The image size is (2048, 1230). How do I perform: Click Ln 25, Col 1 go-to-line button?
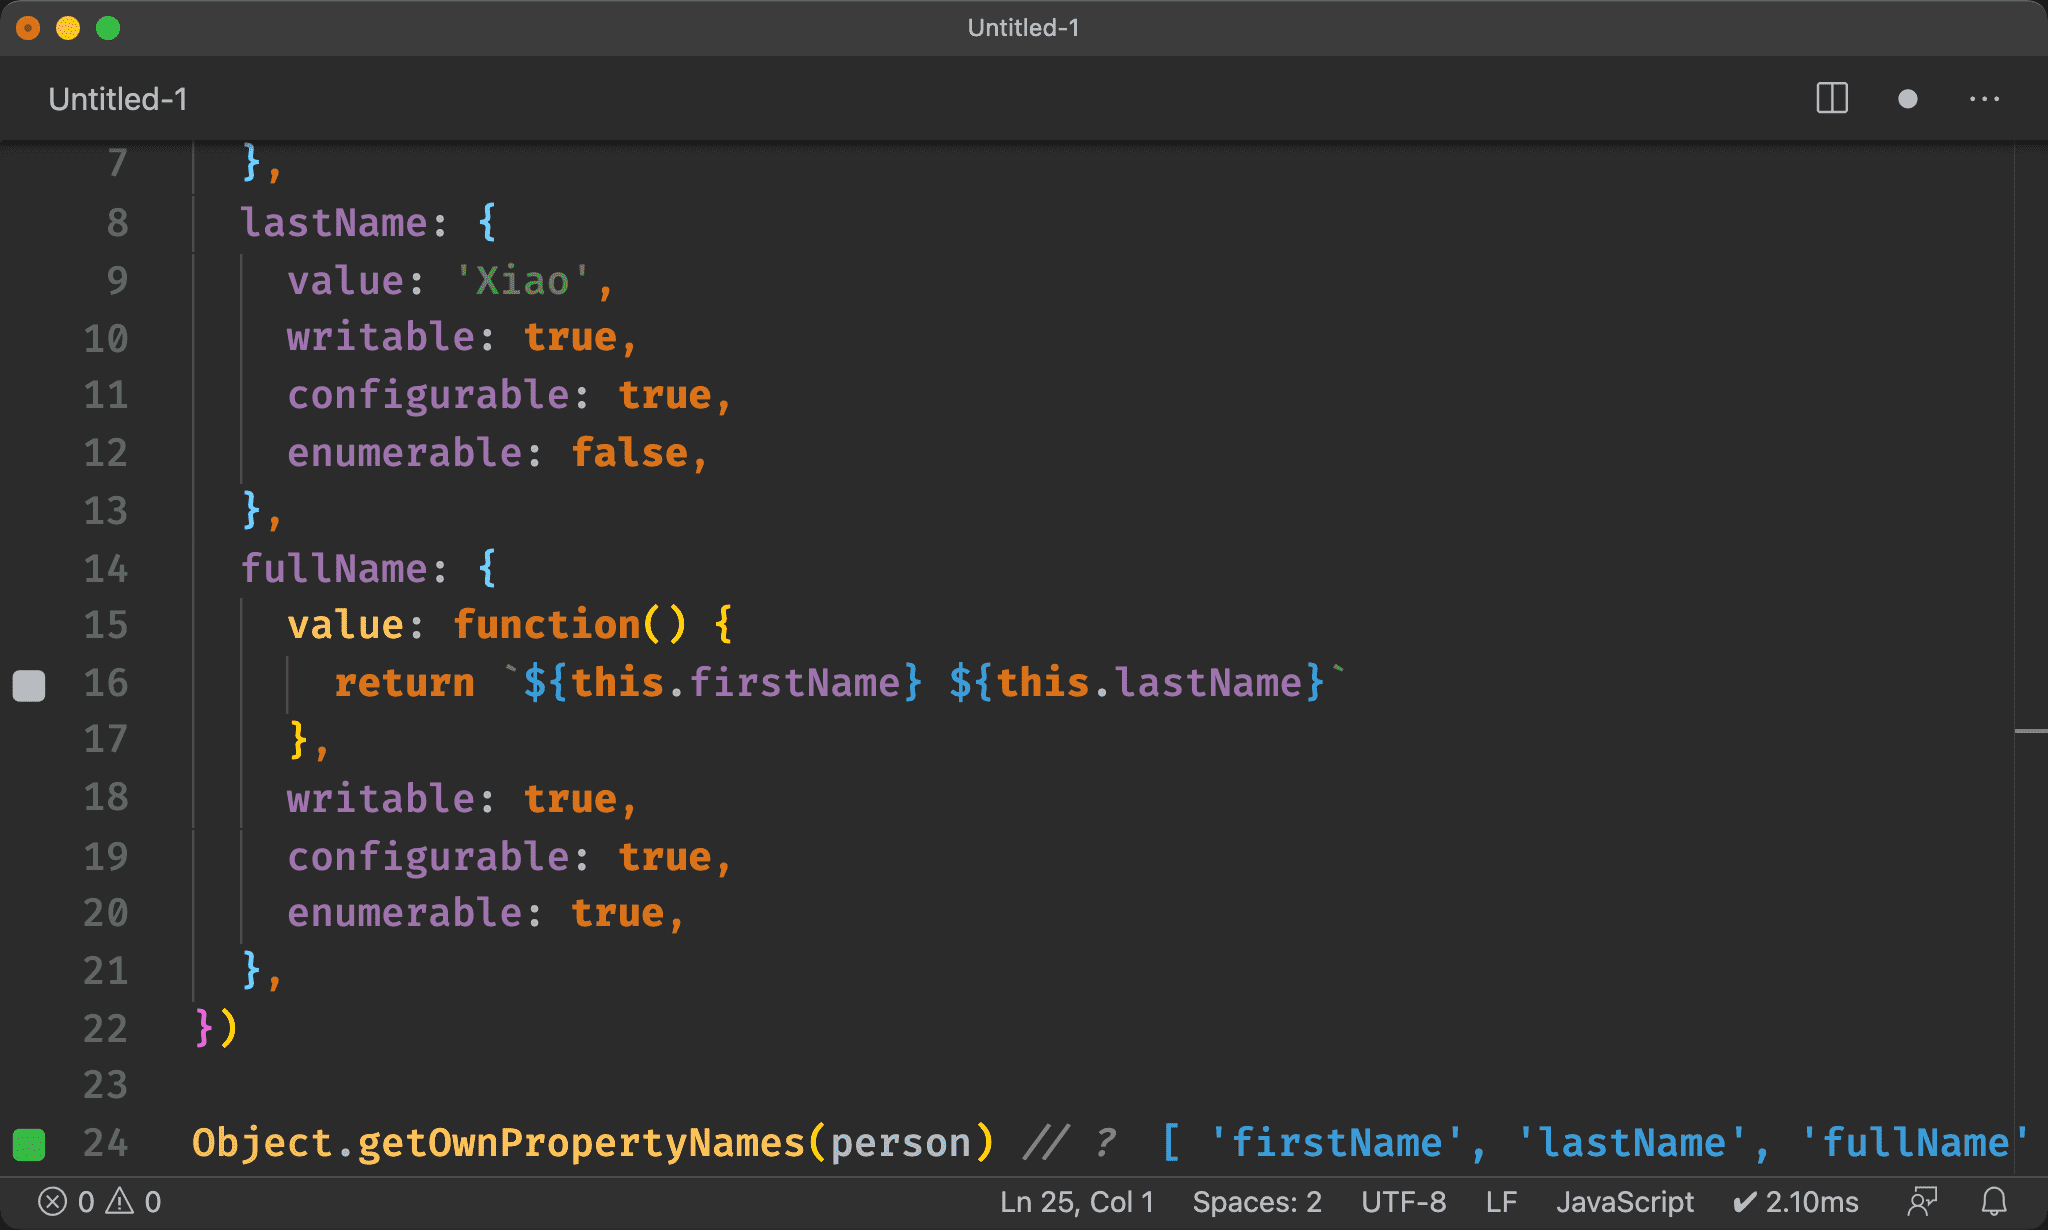[x=1076, y=1201]
